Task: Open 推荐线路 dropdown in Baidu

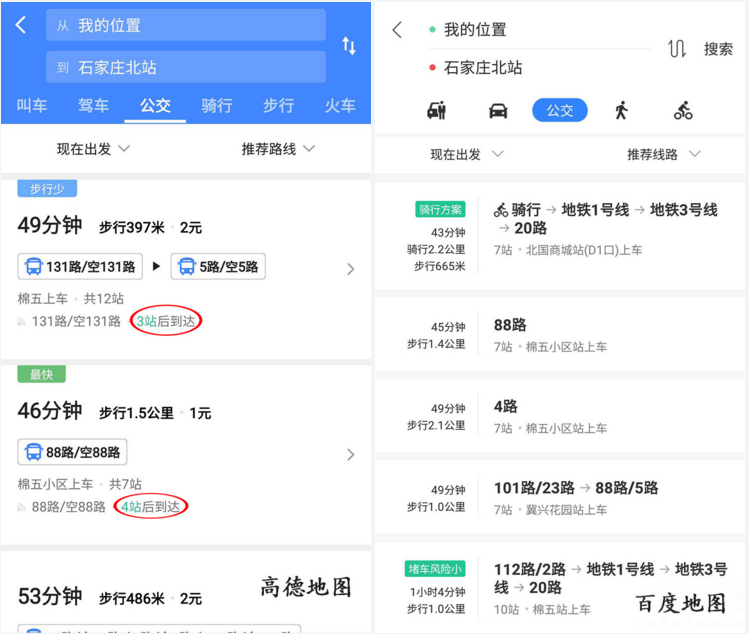Action: click(x=664, y=155)
